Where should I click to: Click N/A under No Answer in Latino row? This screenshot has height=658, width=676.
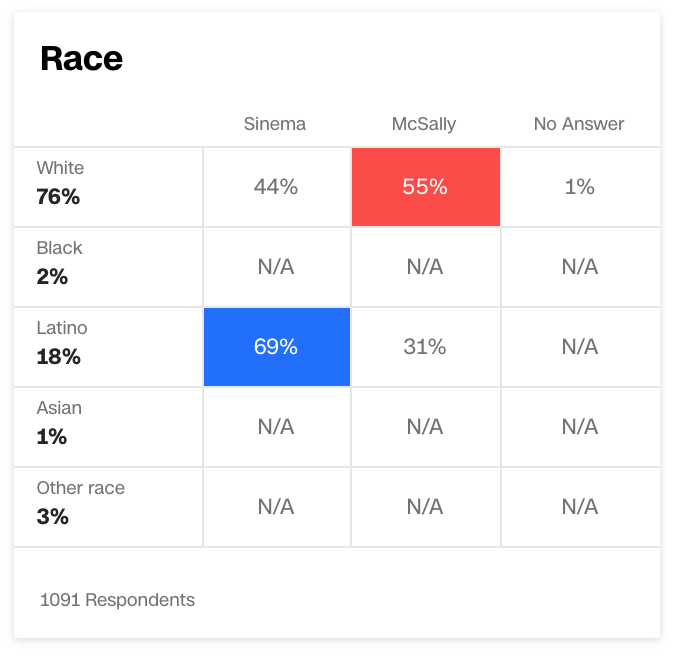click(580, 347)
